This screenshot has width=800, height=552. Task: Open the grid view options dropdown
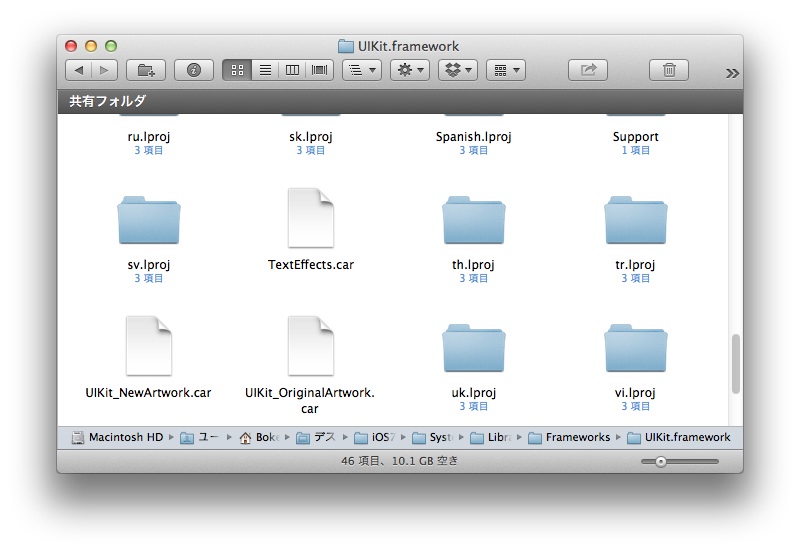click(x=506, y=70)
